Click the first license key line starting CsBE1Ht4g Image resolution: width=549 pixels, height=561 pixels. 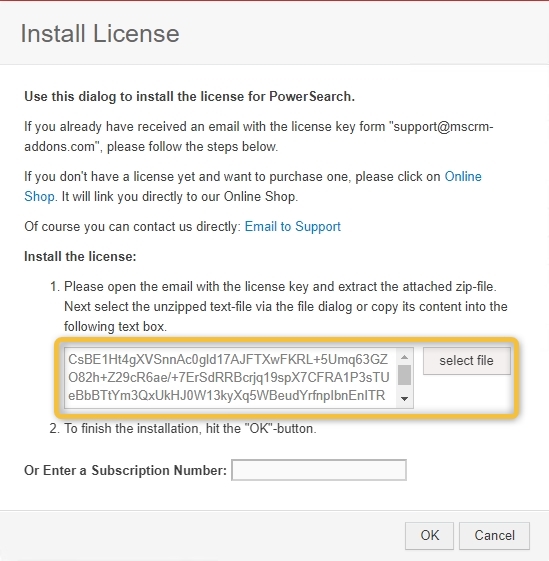pos(228,359)
